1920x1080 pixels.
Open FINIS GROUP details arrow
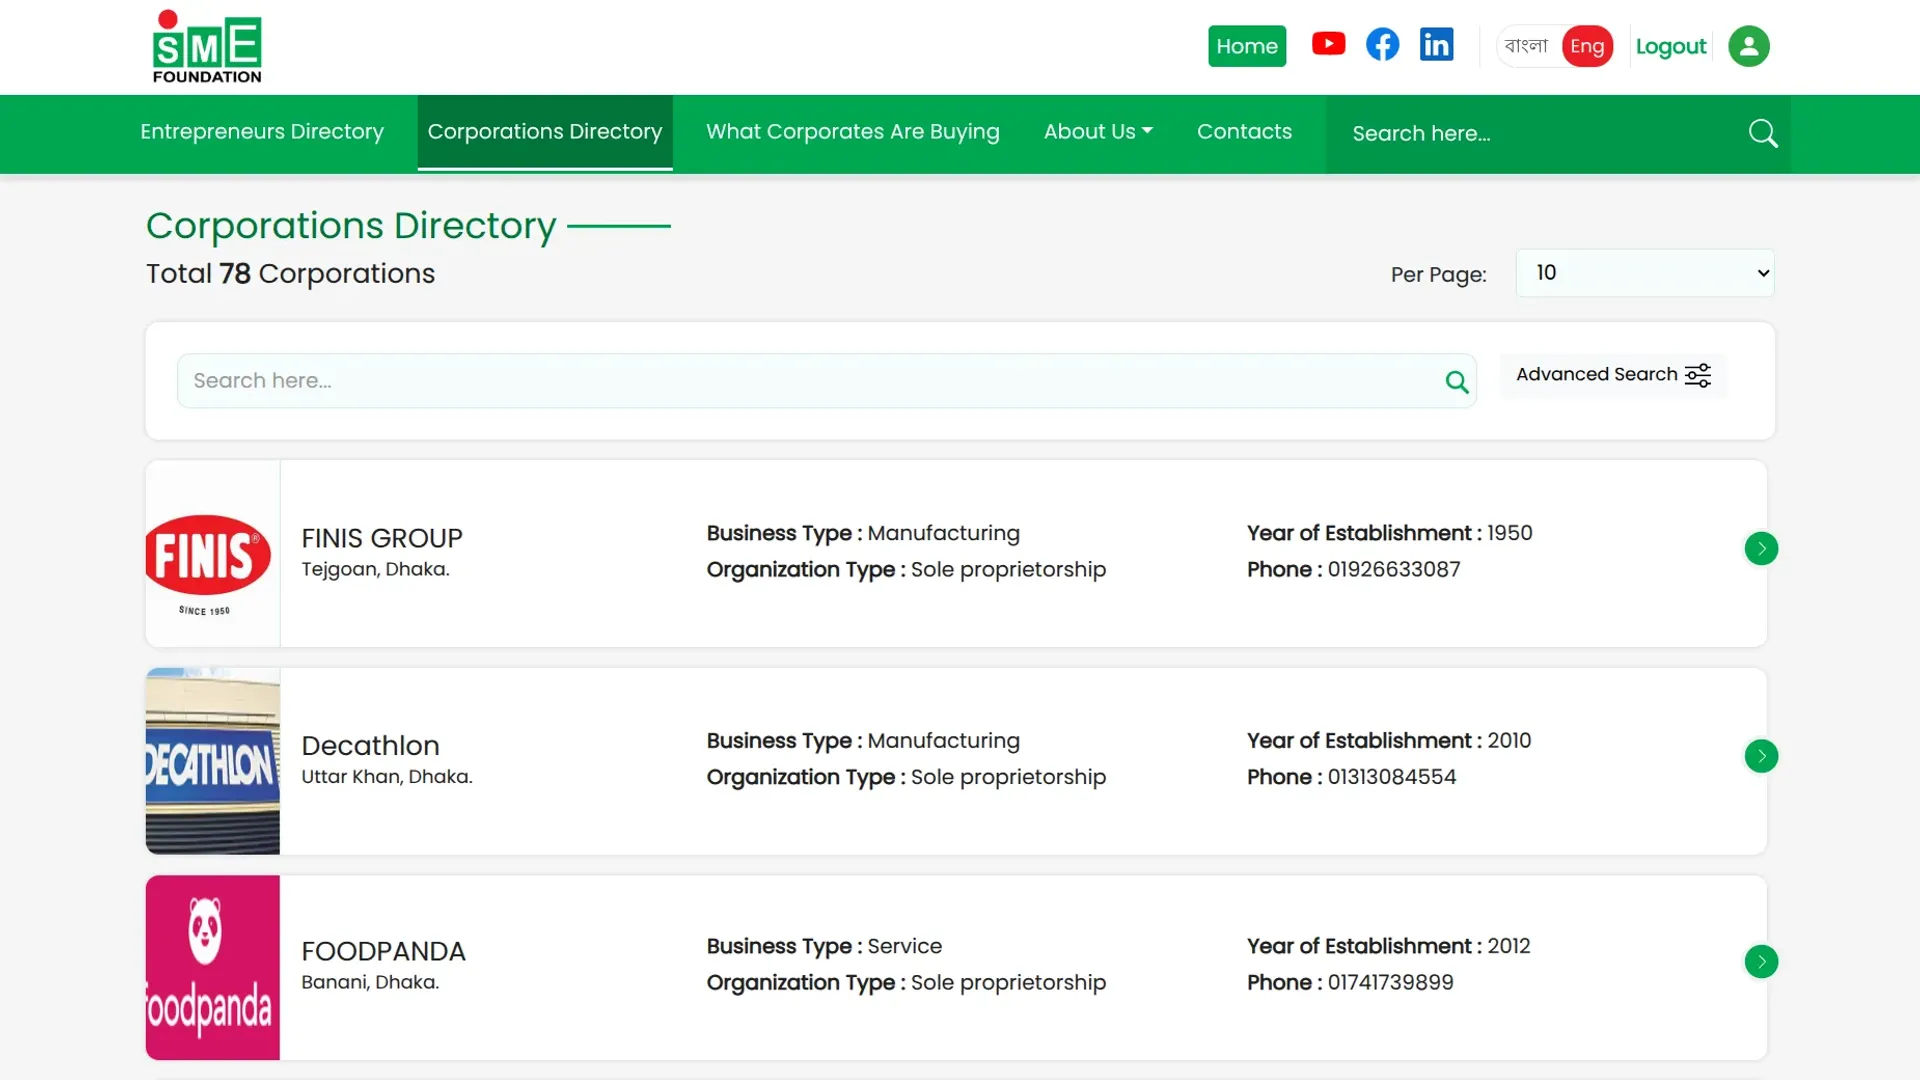pos(1761,548)
